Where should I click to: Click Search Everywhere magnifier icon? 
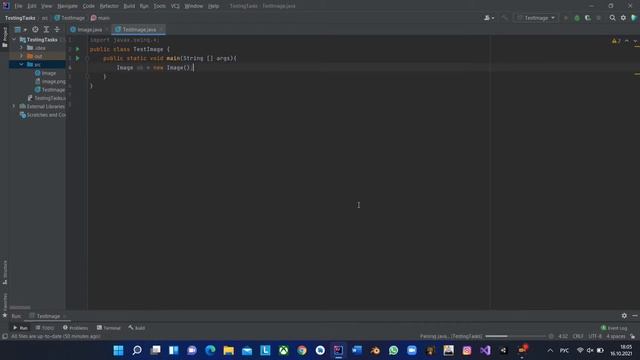[612, 18]
